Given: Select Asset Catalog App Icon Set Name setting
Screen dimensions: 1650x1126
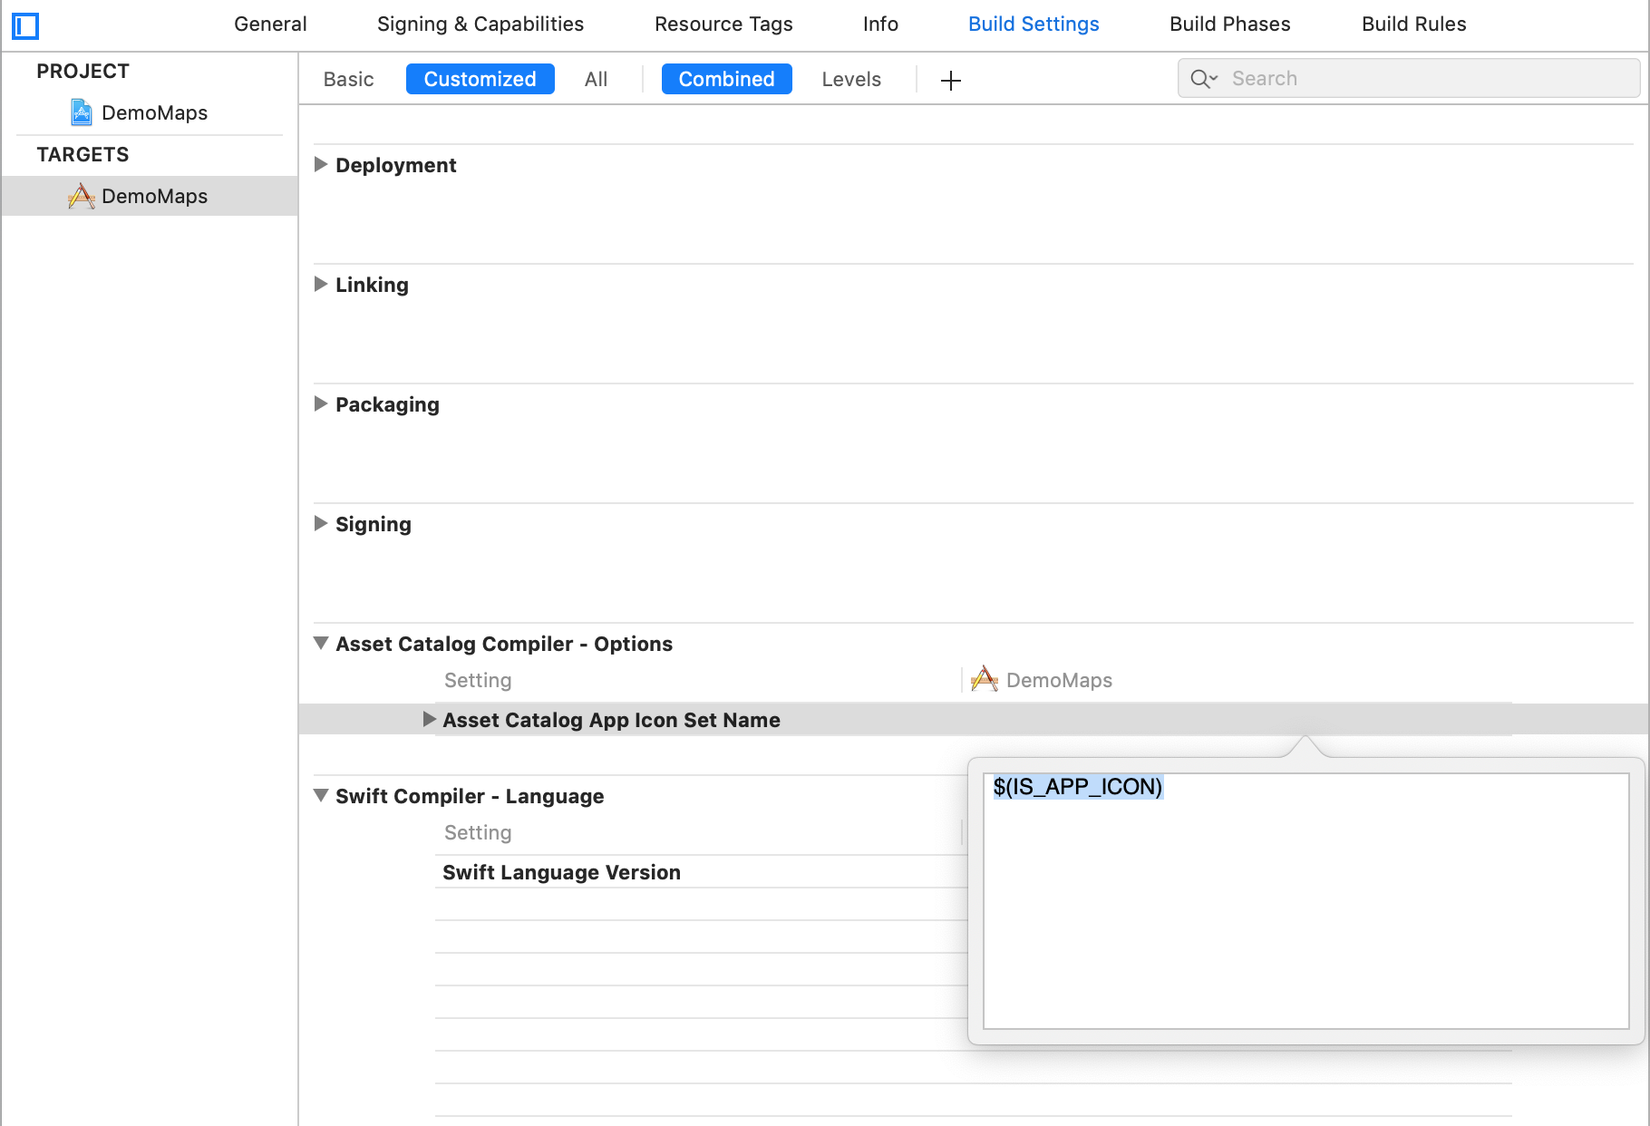Looking at the screenshot, I should click(x=612, y=720).
